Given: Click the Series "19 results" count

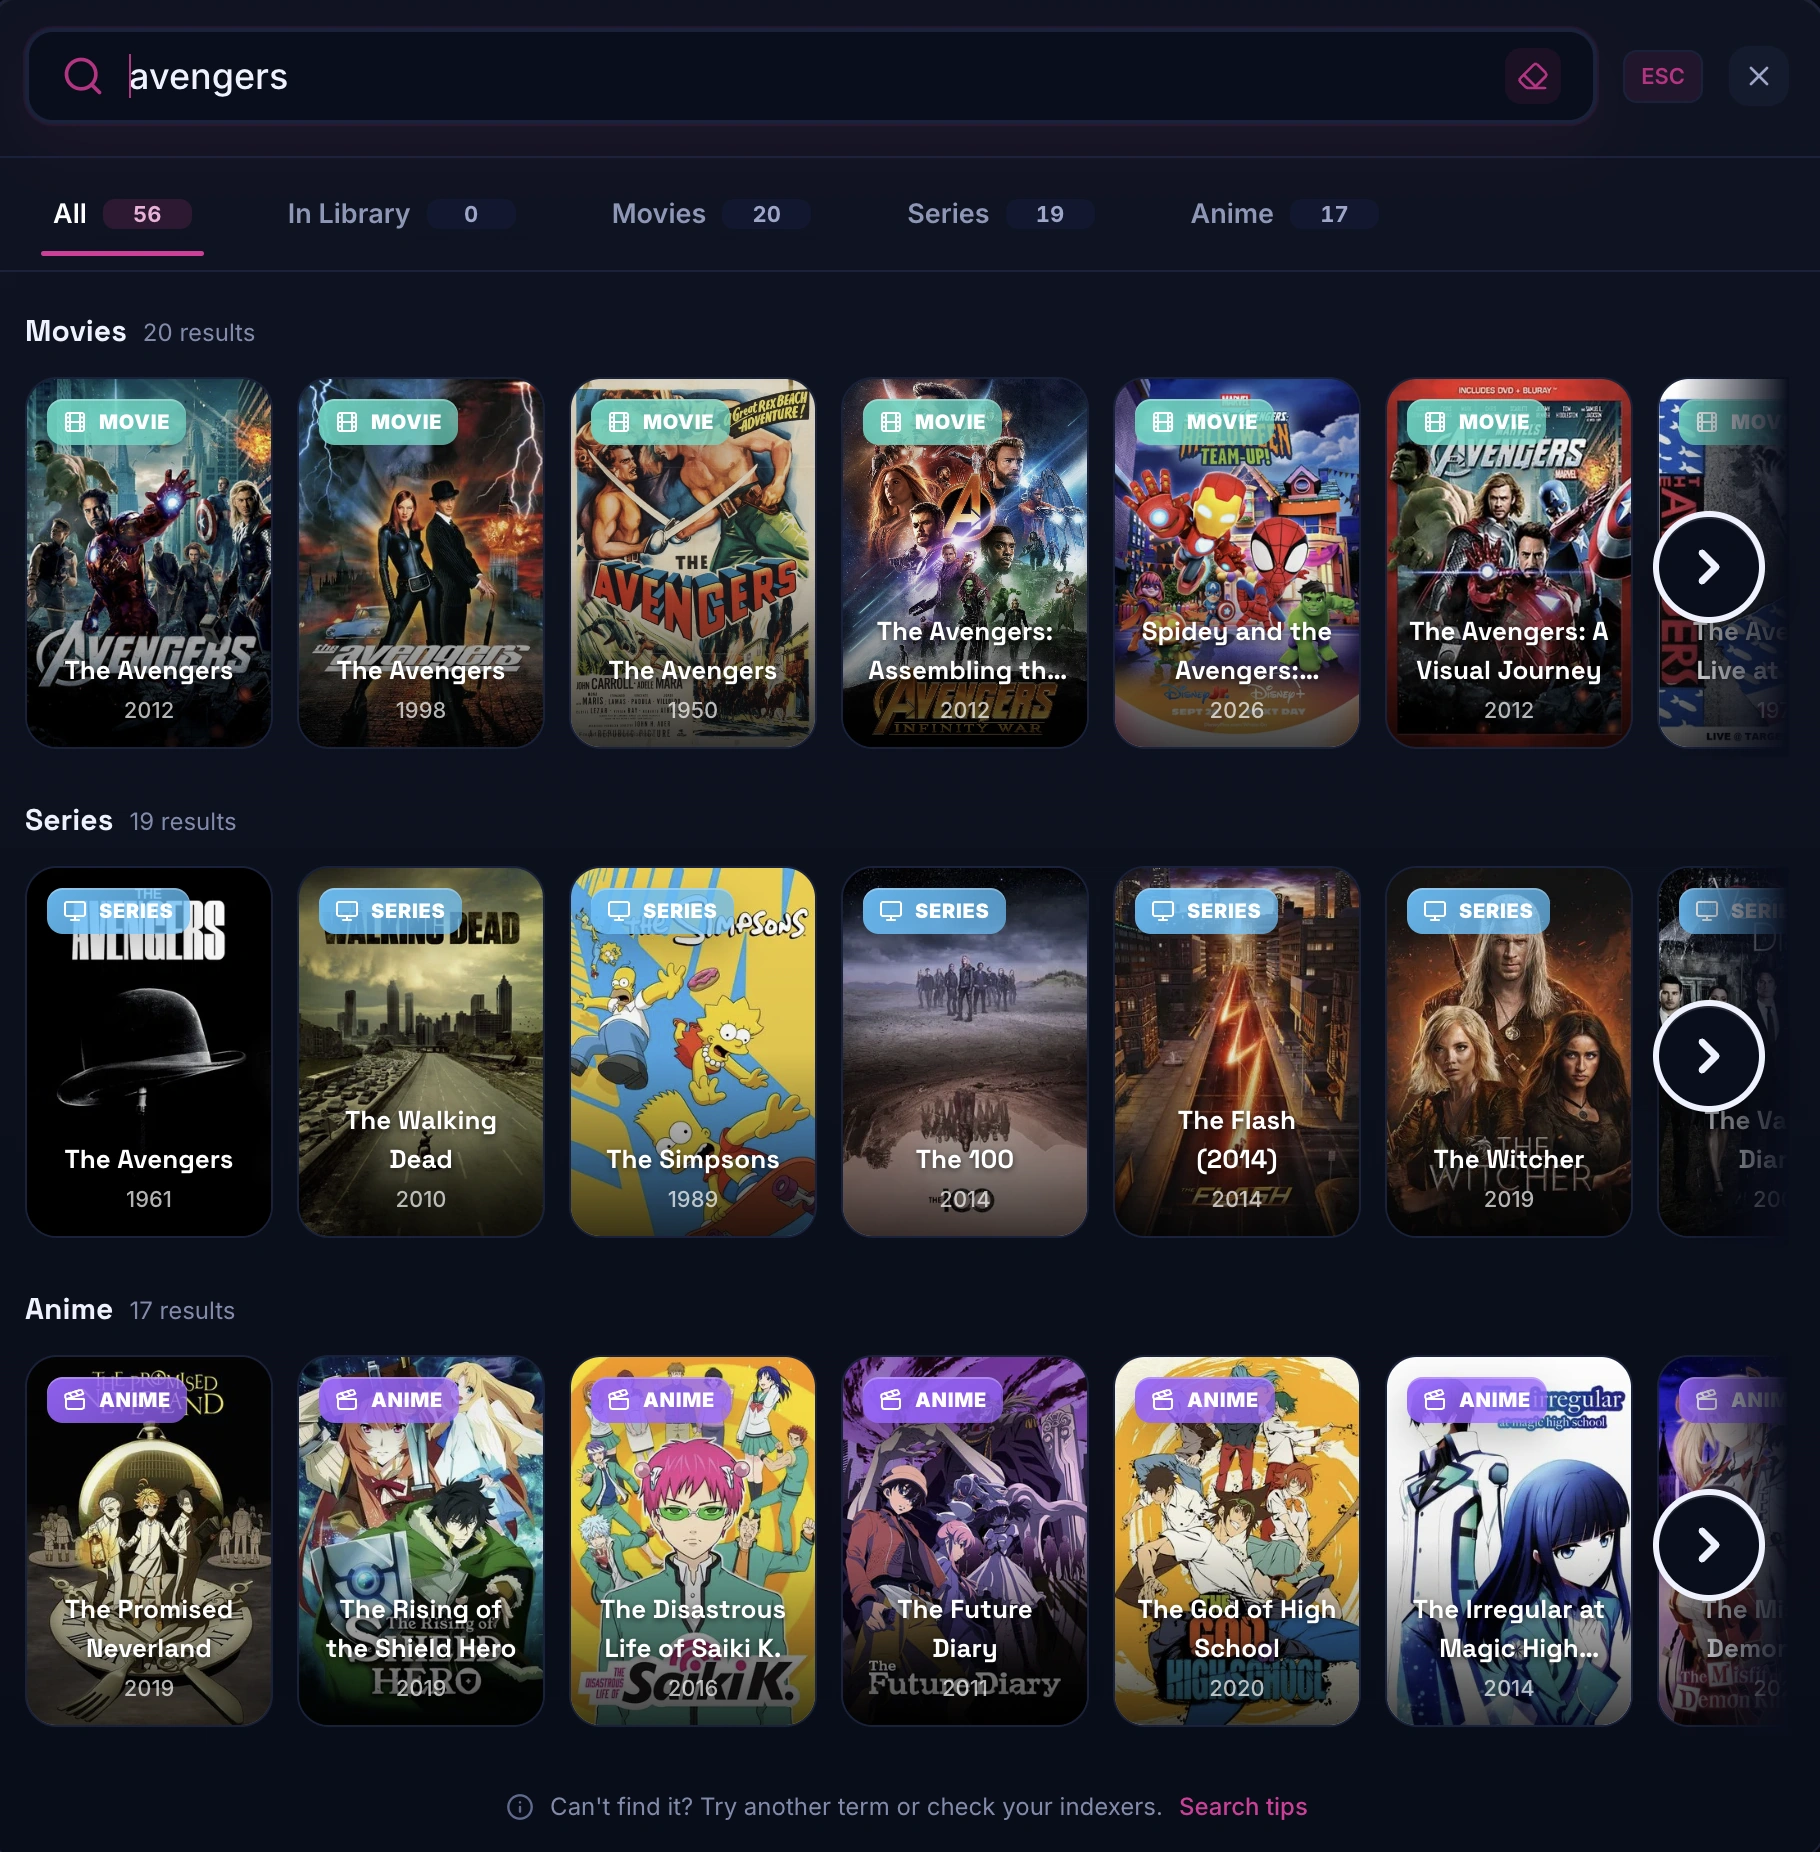Looking at the screenshot, I should click(183, 822).
